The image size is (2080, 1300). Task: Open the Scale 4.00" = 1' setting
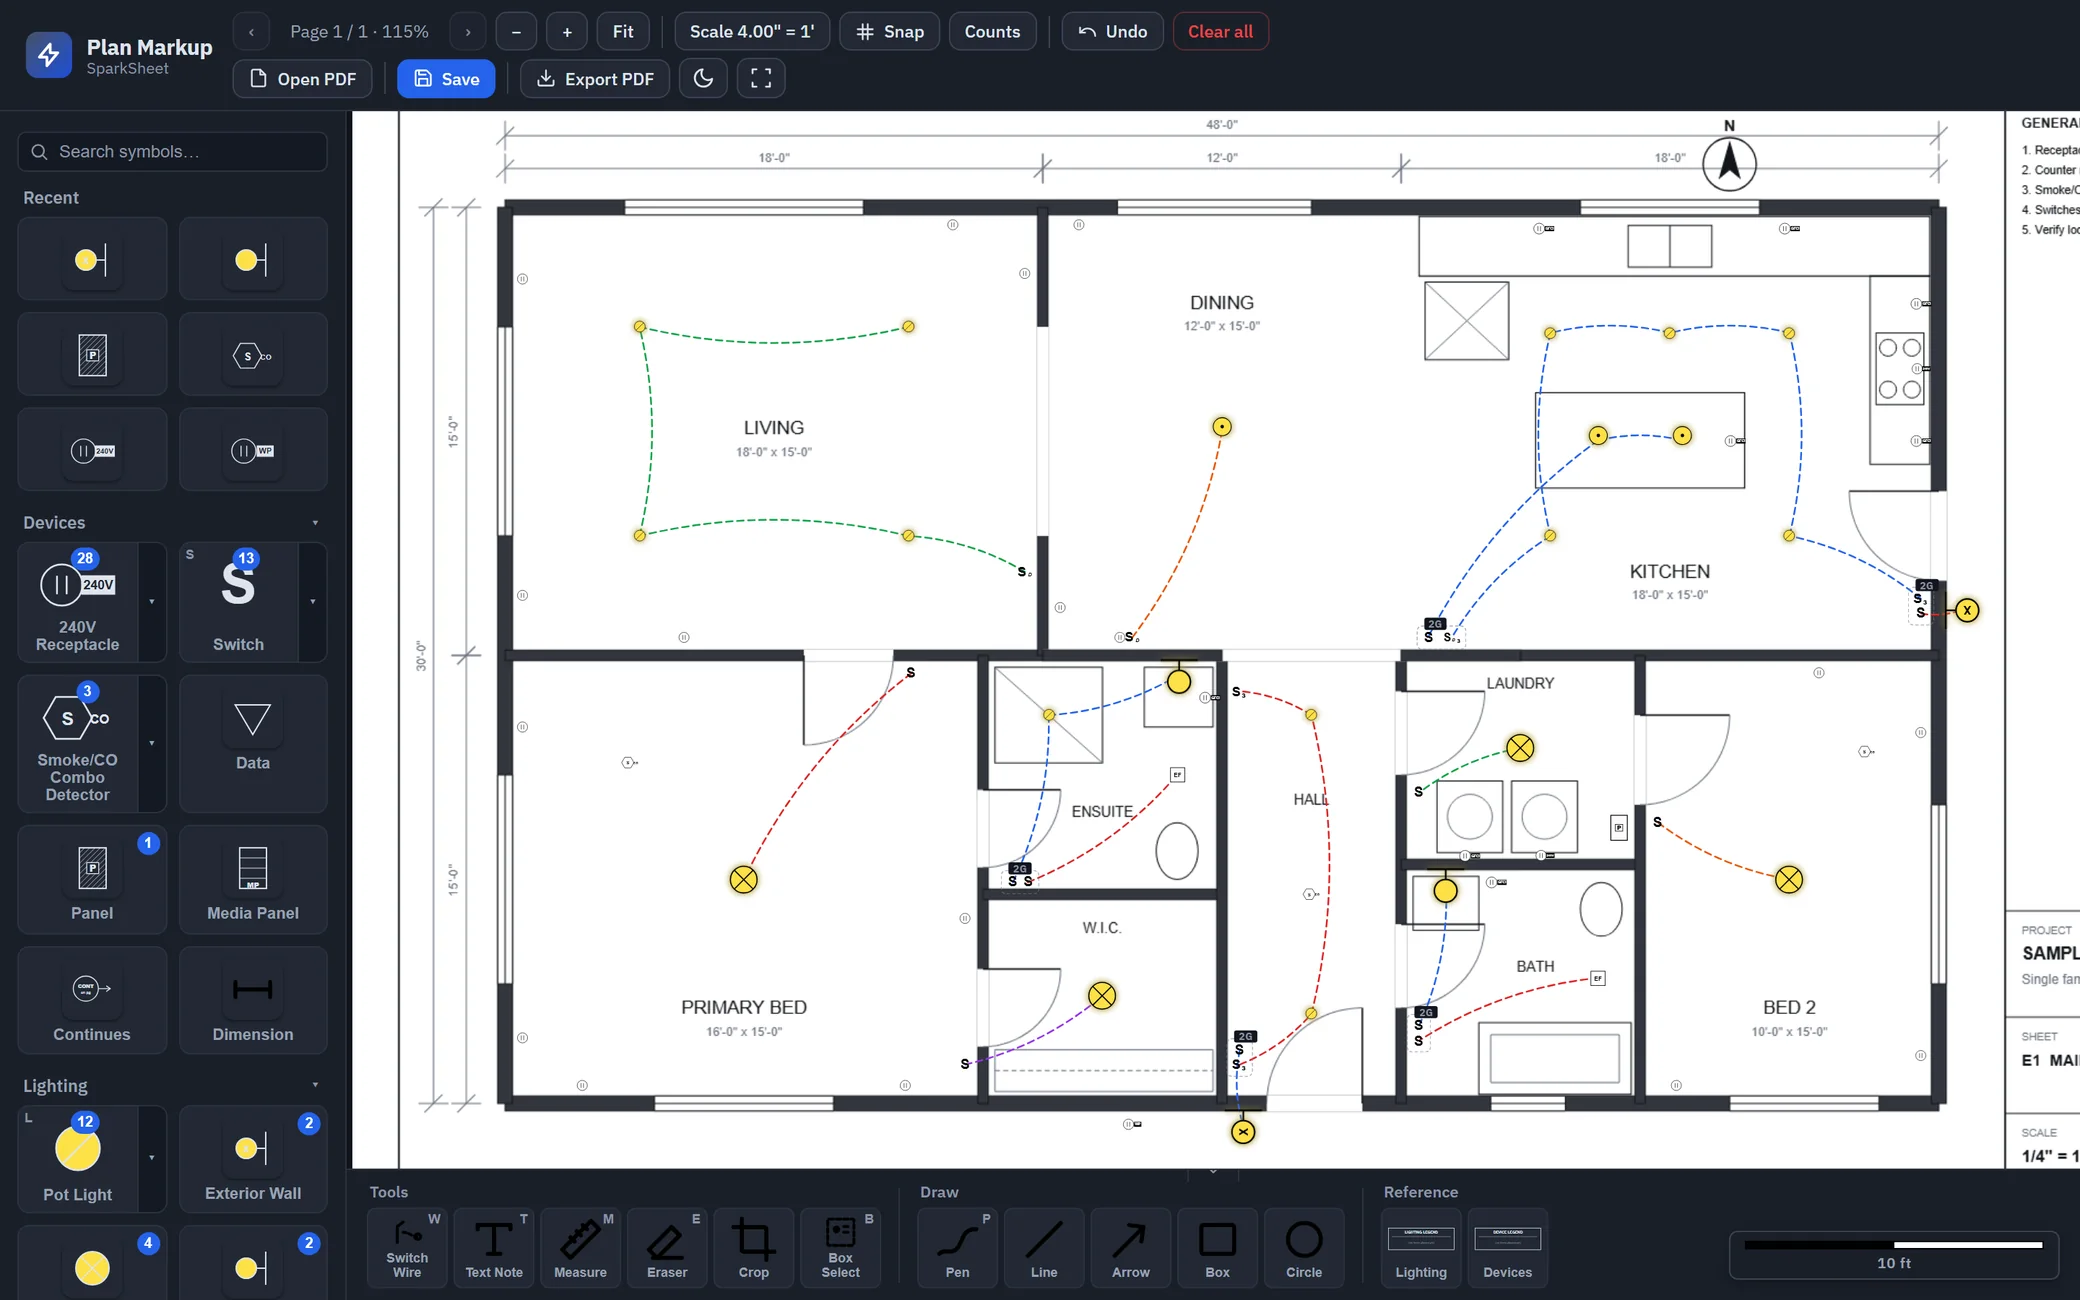tap(752, 32)
